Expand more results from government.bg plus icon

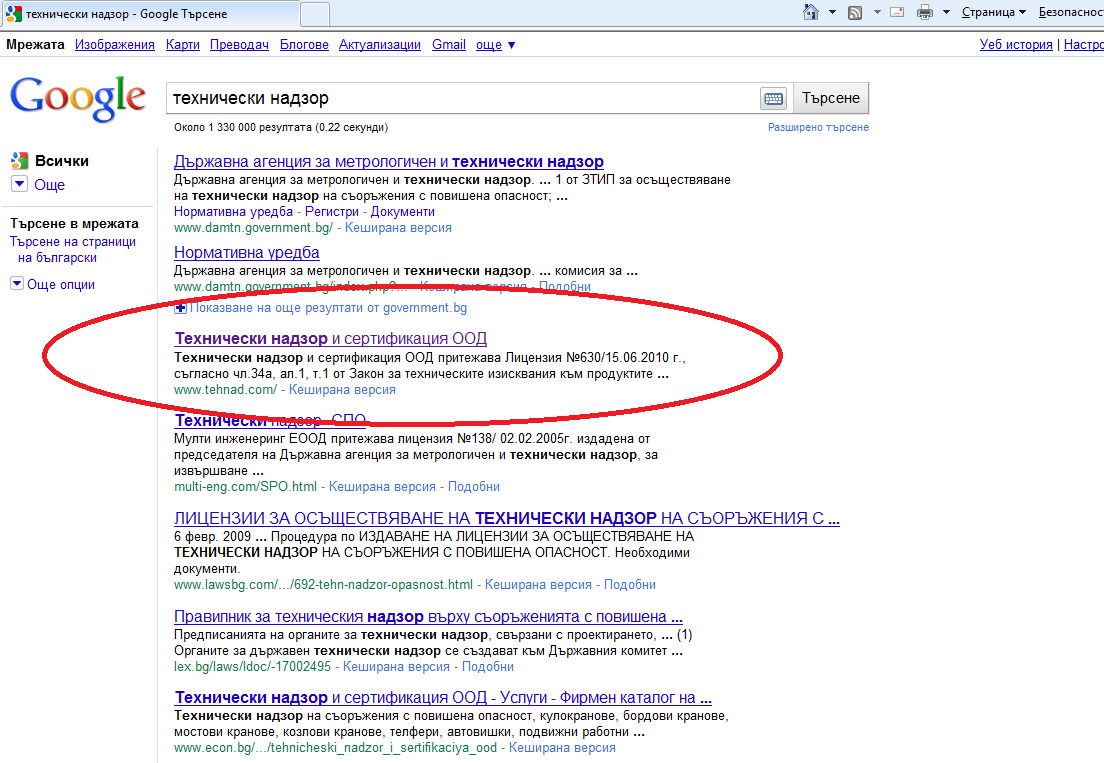180,308
